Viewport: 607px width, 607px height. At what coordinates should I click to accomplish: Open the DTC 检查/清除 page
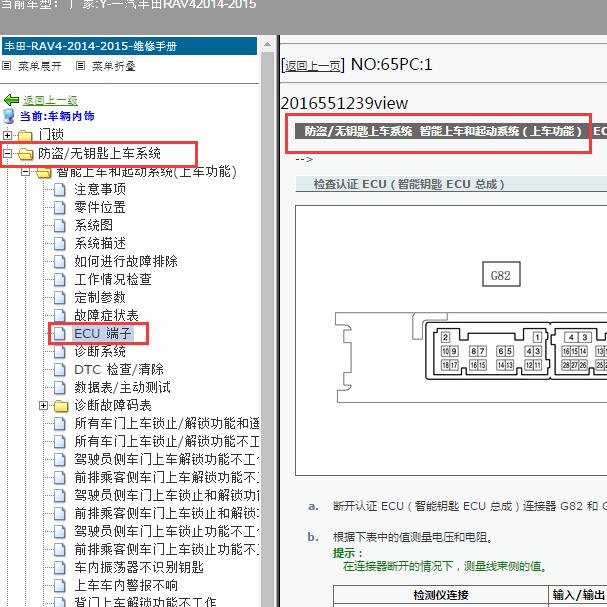point(119,369)
